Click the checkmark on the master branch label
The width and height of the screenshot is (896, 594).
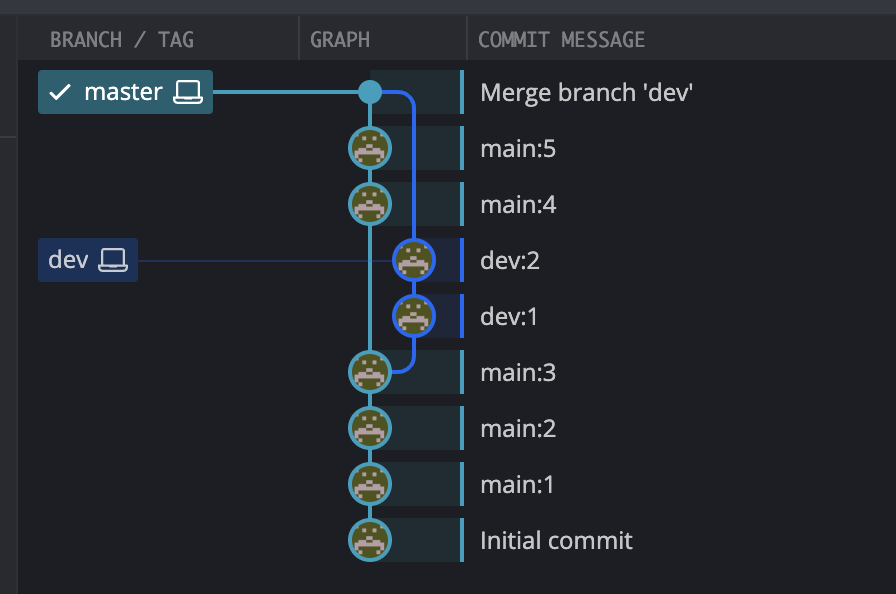pos(60,91)
